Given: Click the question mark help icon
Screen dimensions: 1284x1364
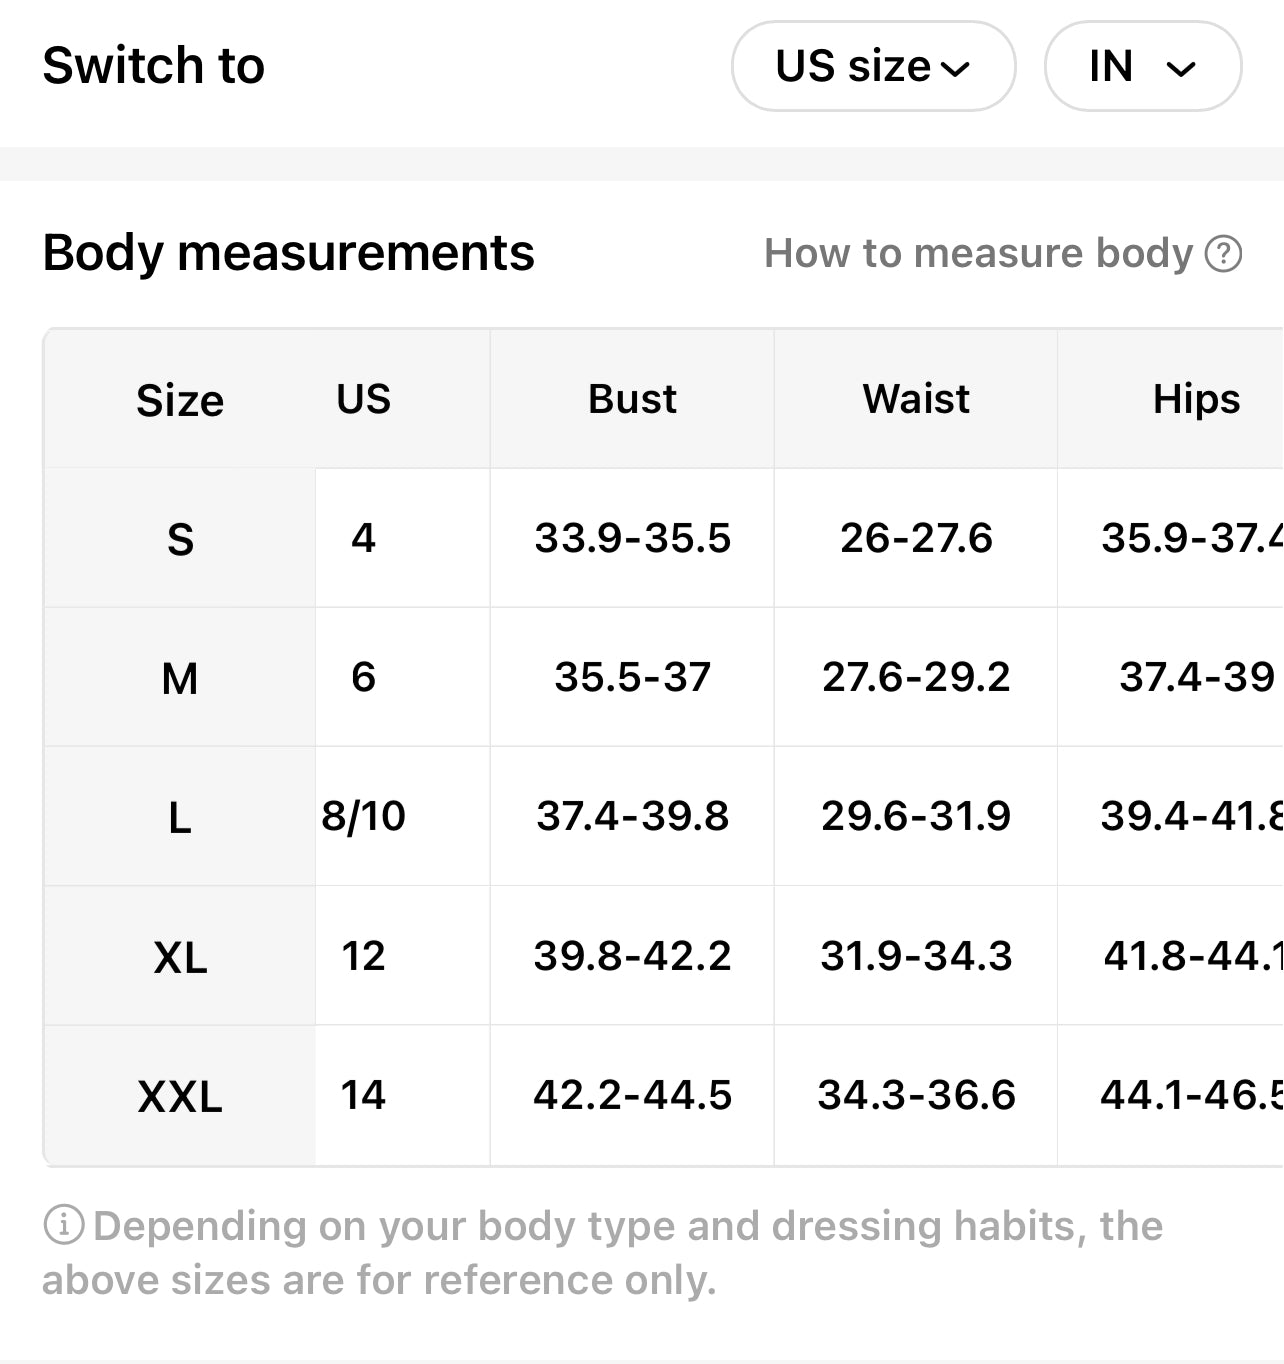Looking at the screenshot, I should (x=1223, y=254).
